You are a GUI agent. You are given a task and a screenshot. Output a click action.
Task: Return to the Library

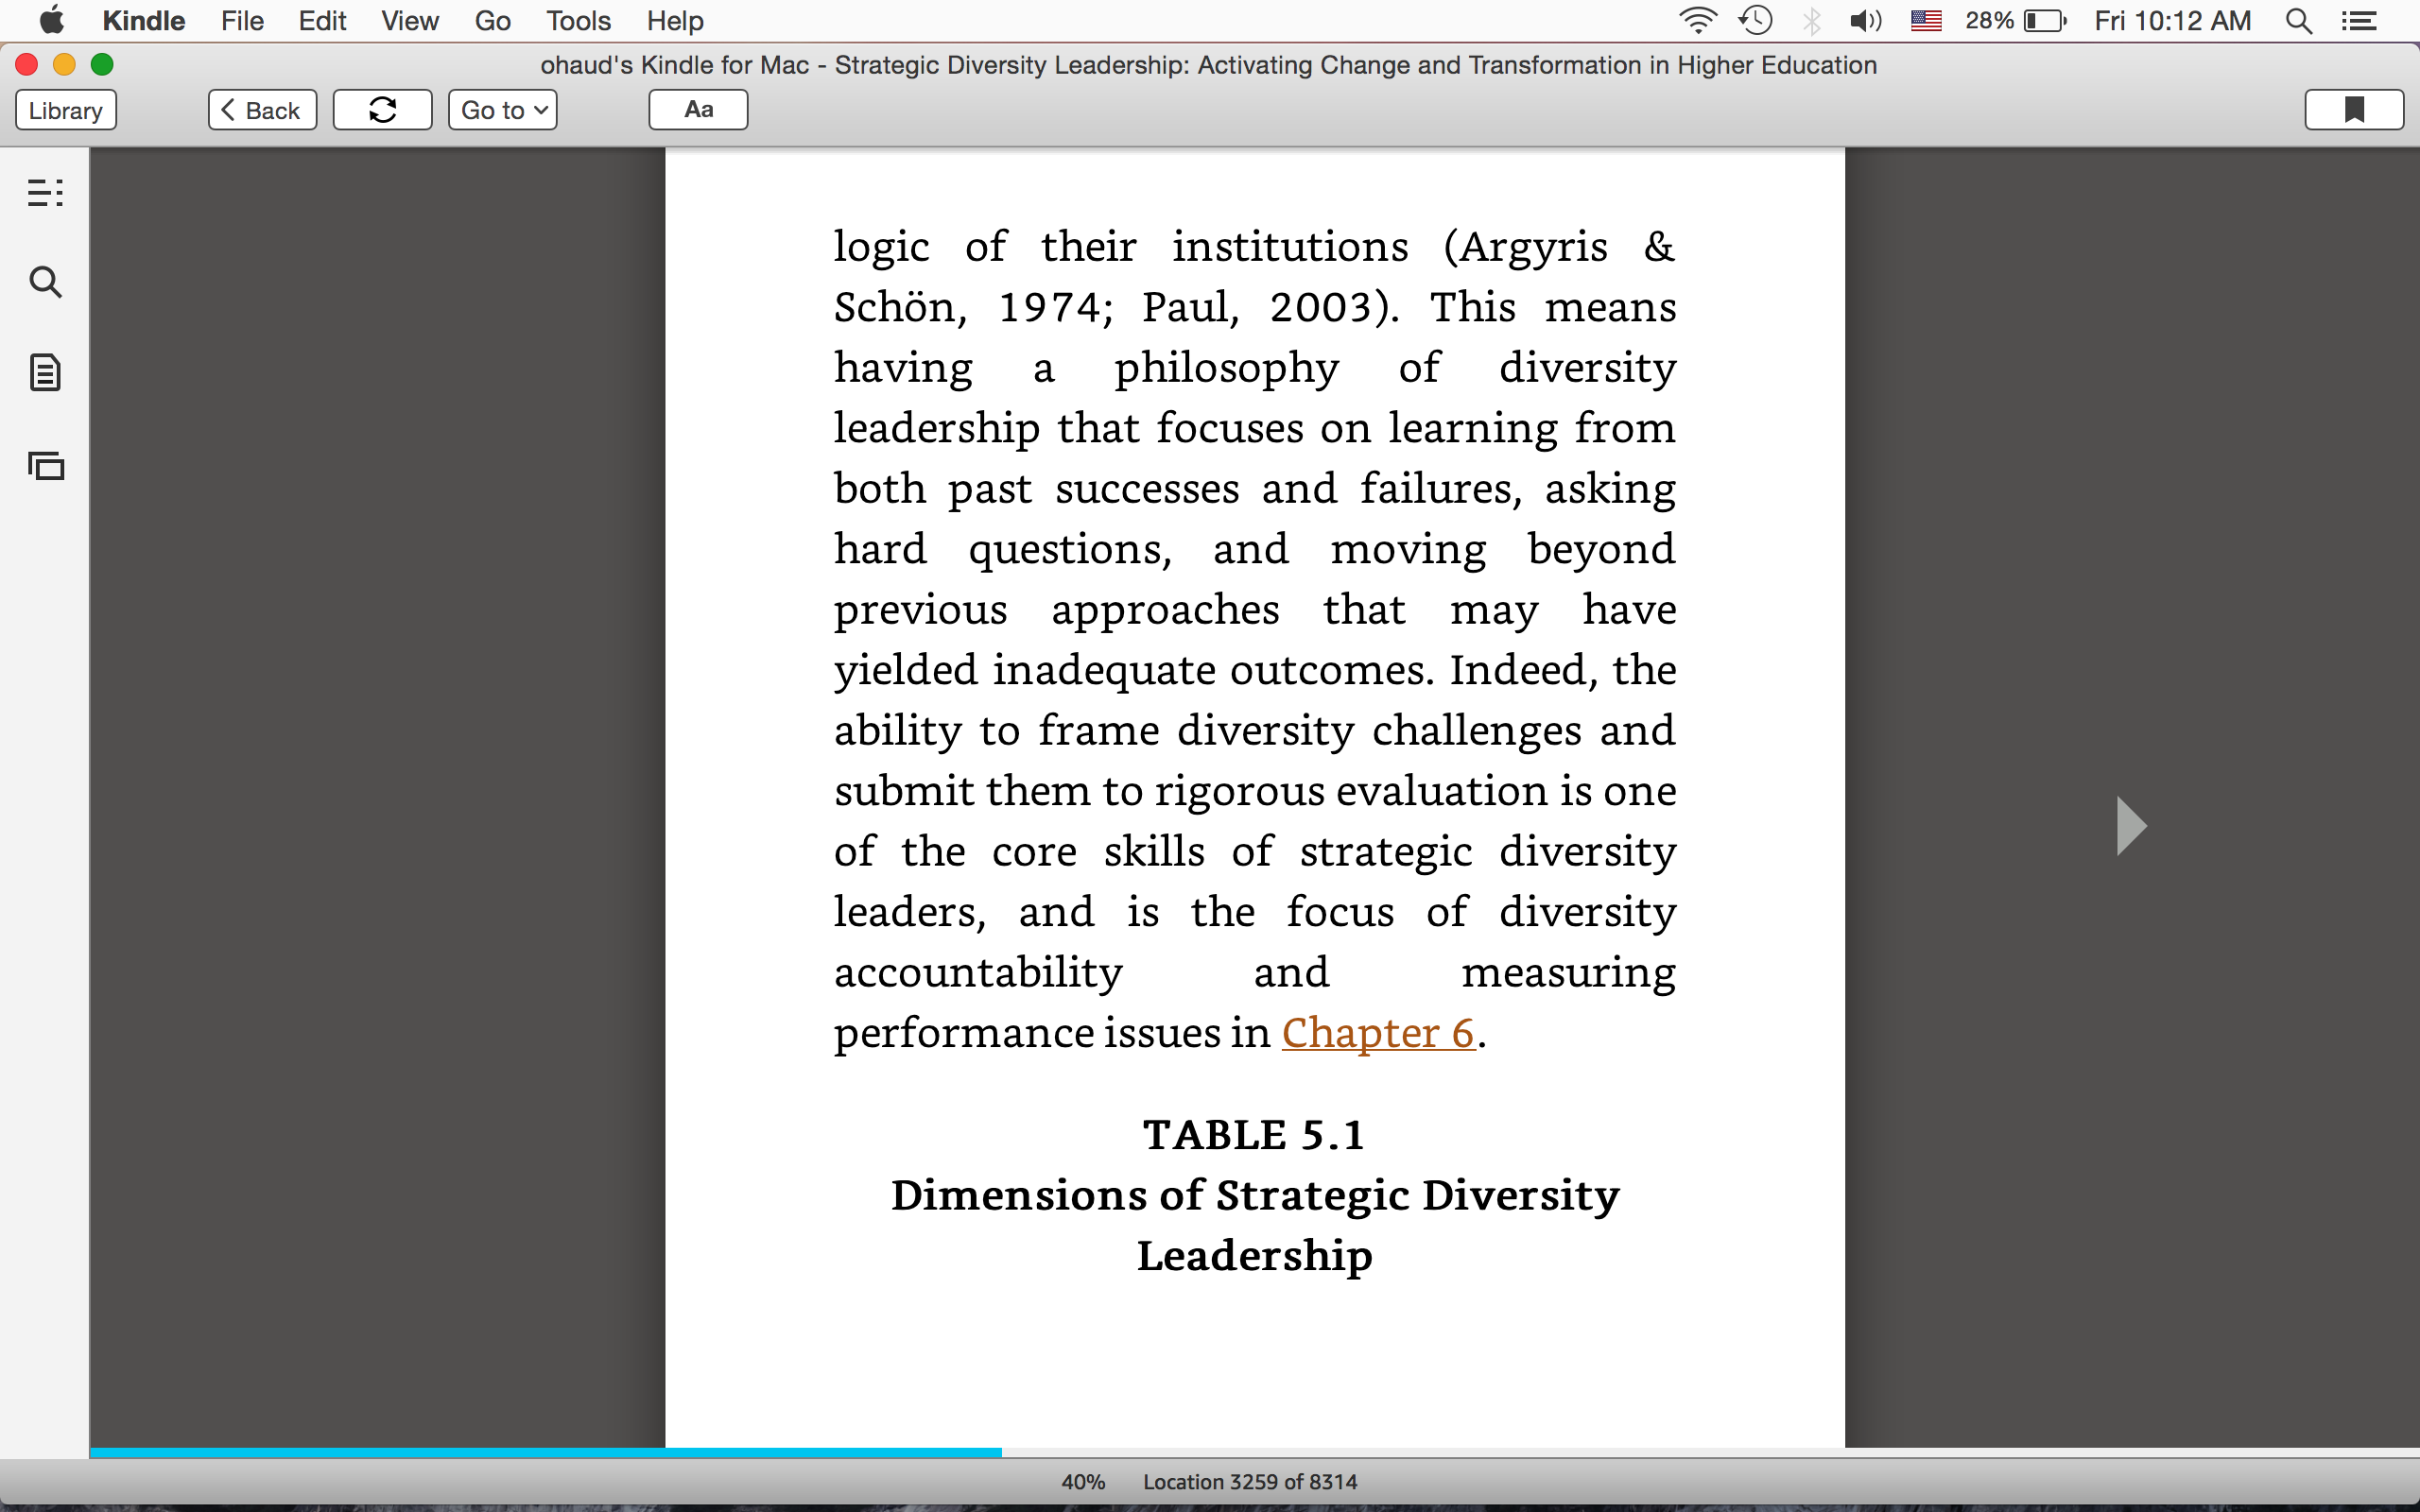66,110
